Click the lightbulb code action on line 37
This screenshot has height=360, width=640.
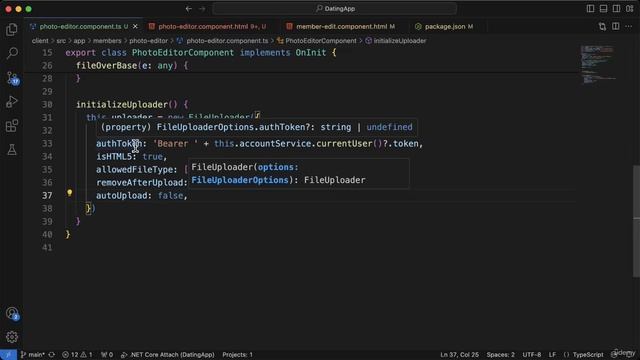pyautogui.click(x=70, y=193)
